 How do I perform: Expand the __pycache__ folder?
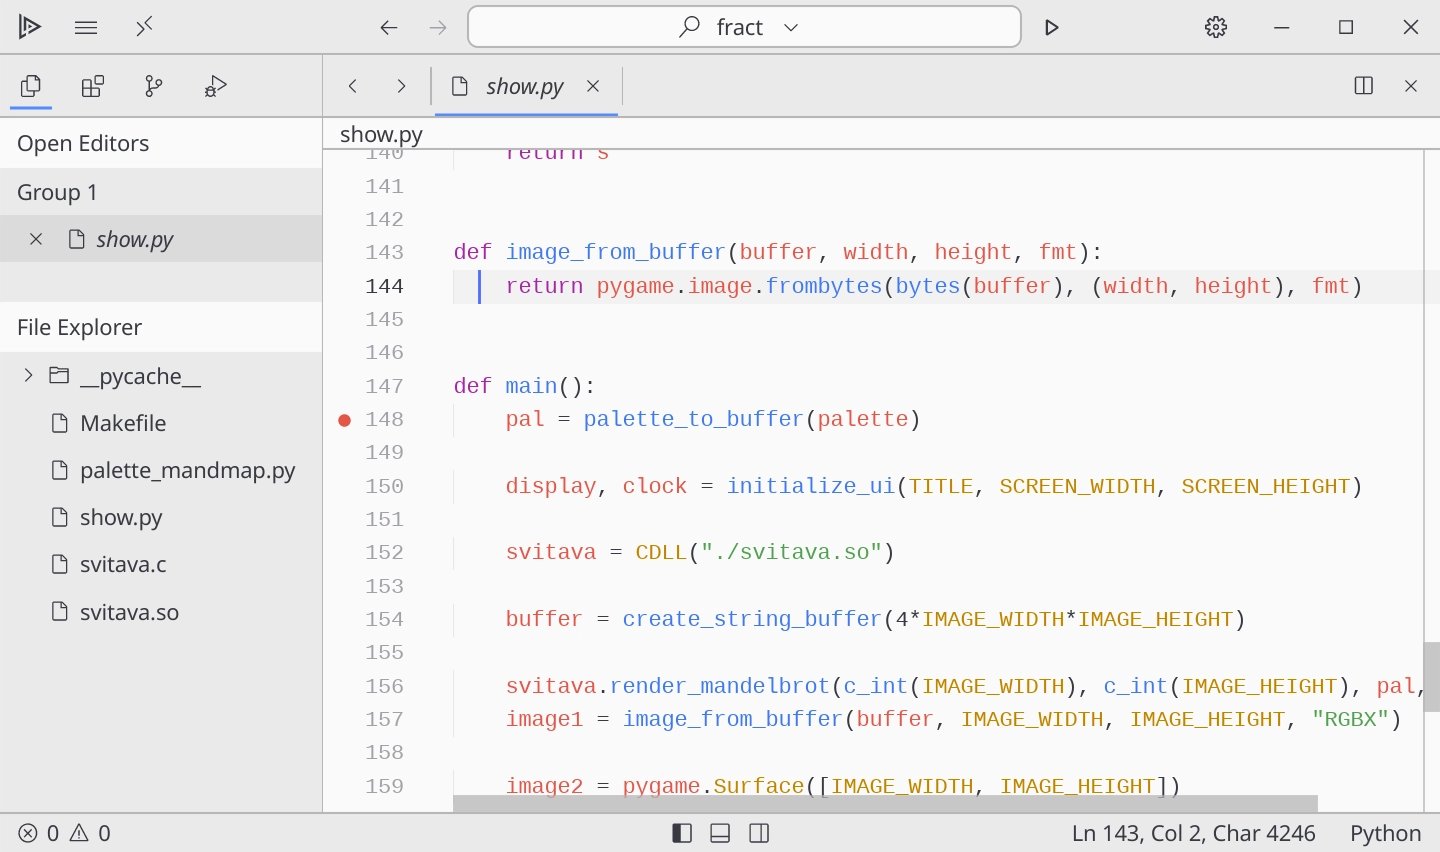coord(28,376)
